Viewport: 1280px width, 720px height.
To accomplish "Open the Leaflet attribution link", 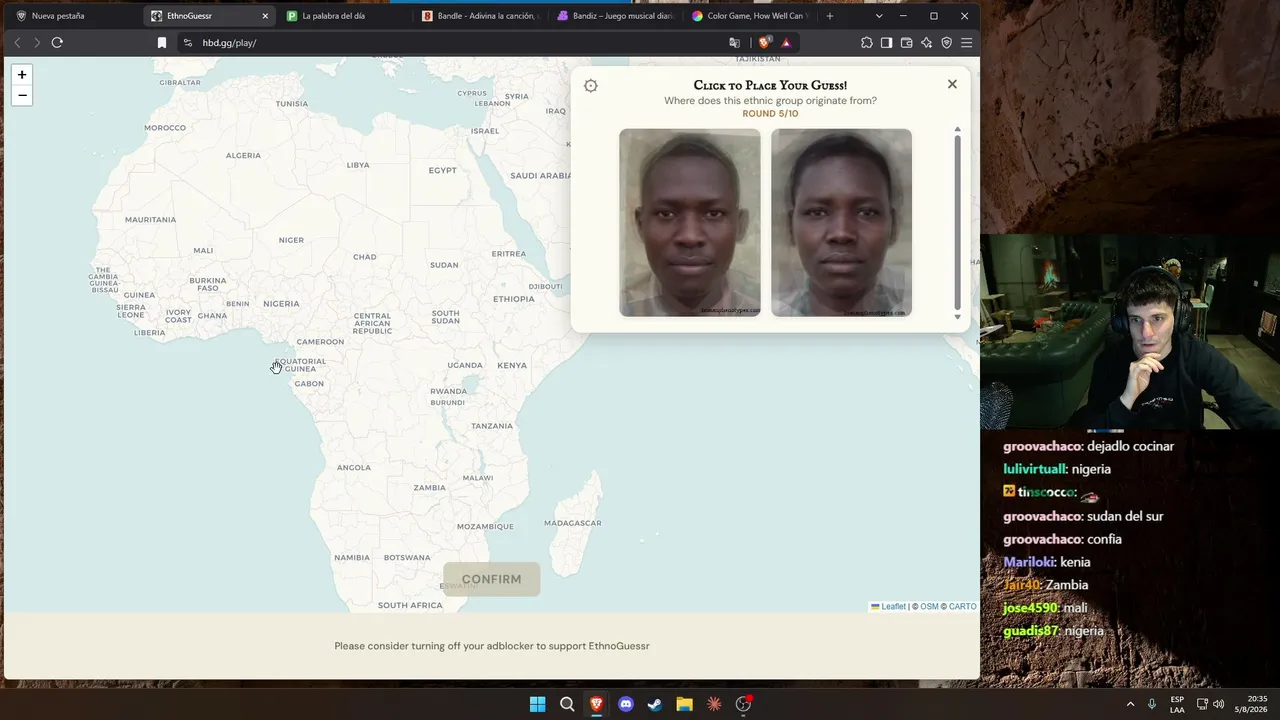I will pyautogui.click(x=888, y=607).
